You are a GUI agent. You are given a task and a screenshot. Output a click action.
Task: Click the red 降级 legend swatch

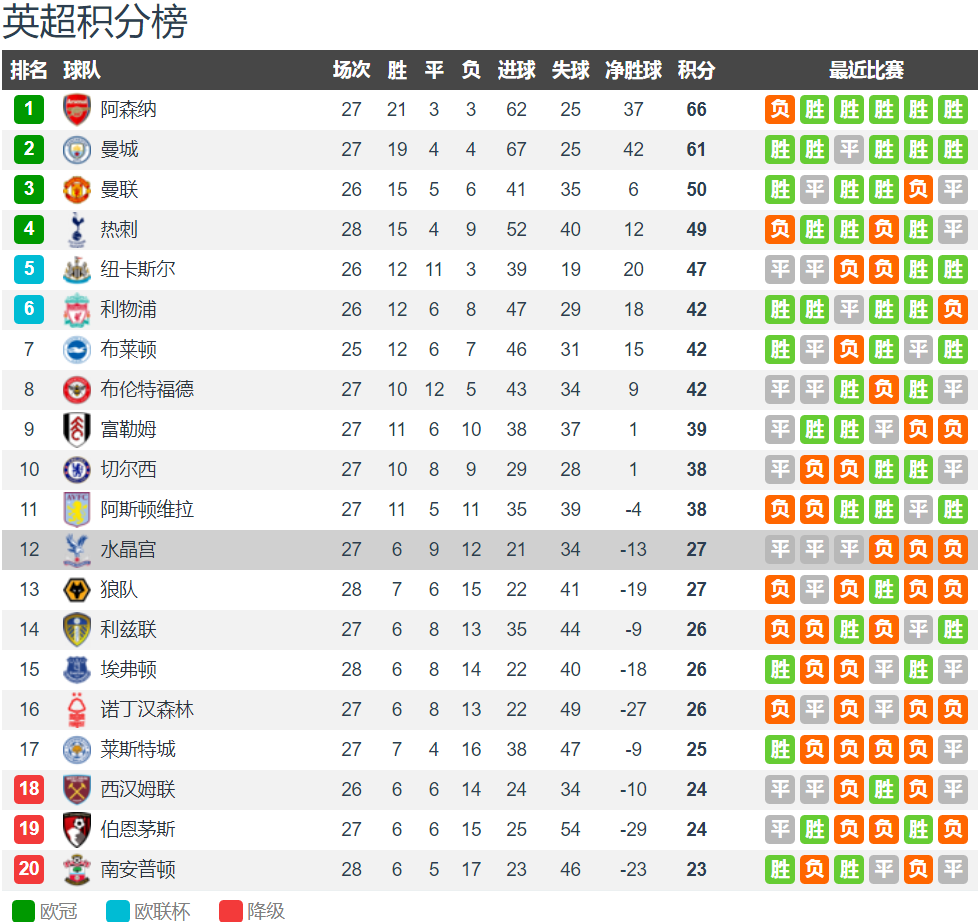point(231,911)
